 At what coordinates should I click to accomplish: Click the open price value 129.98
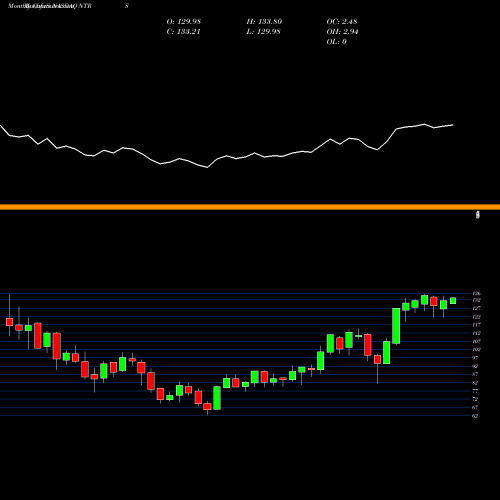click(x=189, y=22)
